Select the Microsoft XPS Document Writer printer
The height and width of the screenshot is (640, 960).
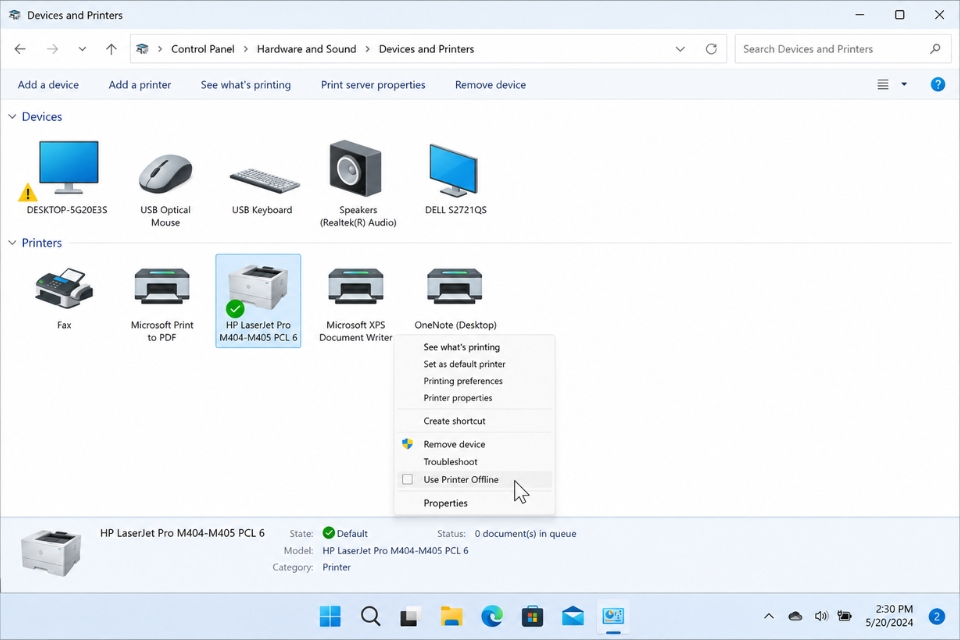(x=356, y=286)
